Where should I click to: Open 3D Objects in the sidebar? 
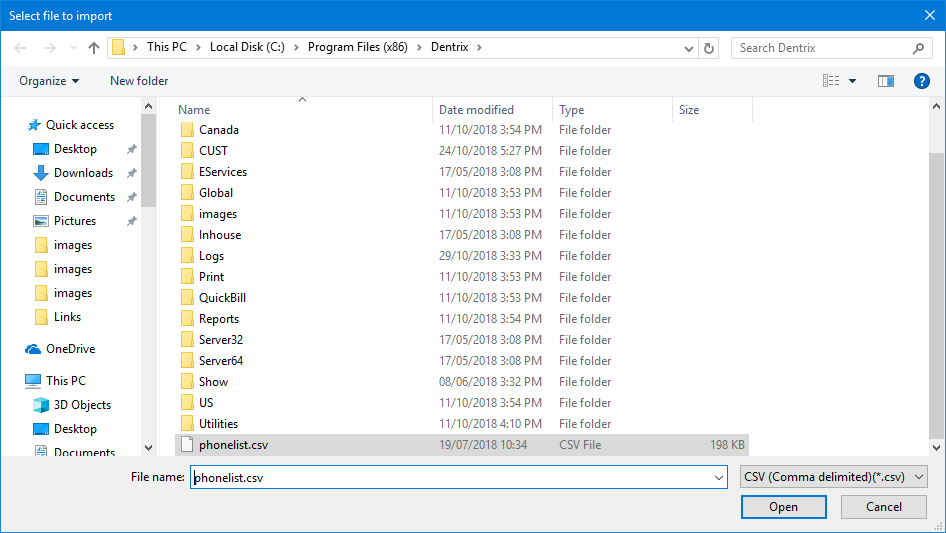(82, 405)
